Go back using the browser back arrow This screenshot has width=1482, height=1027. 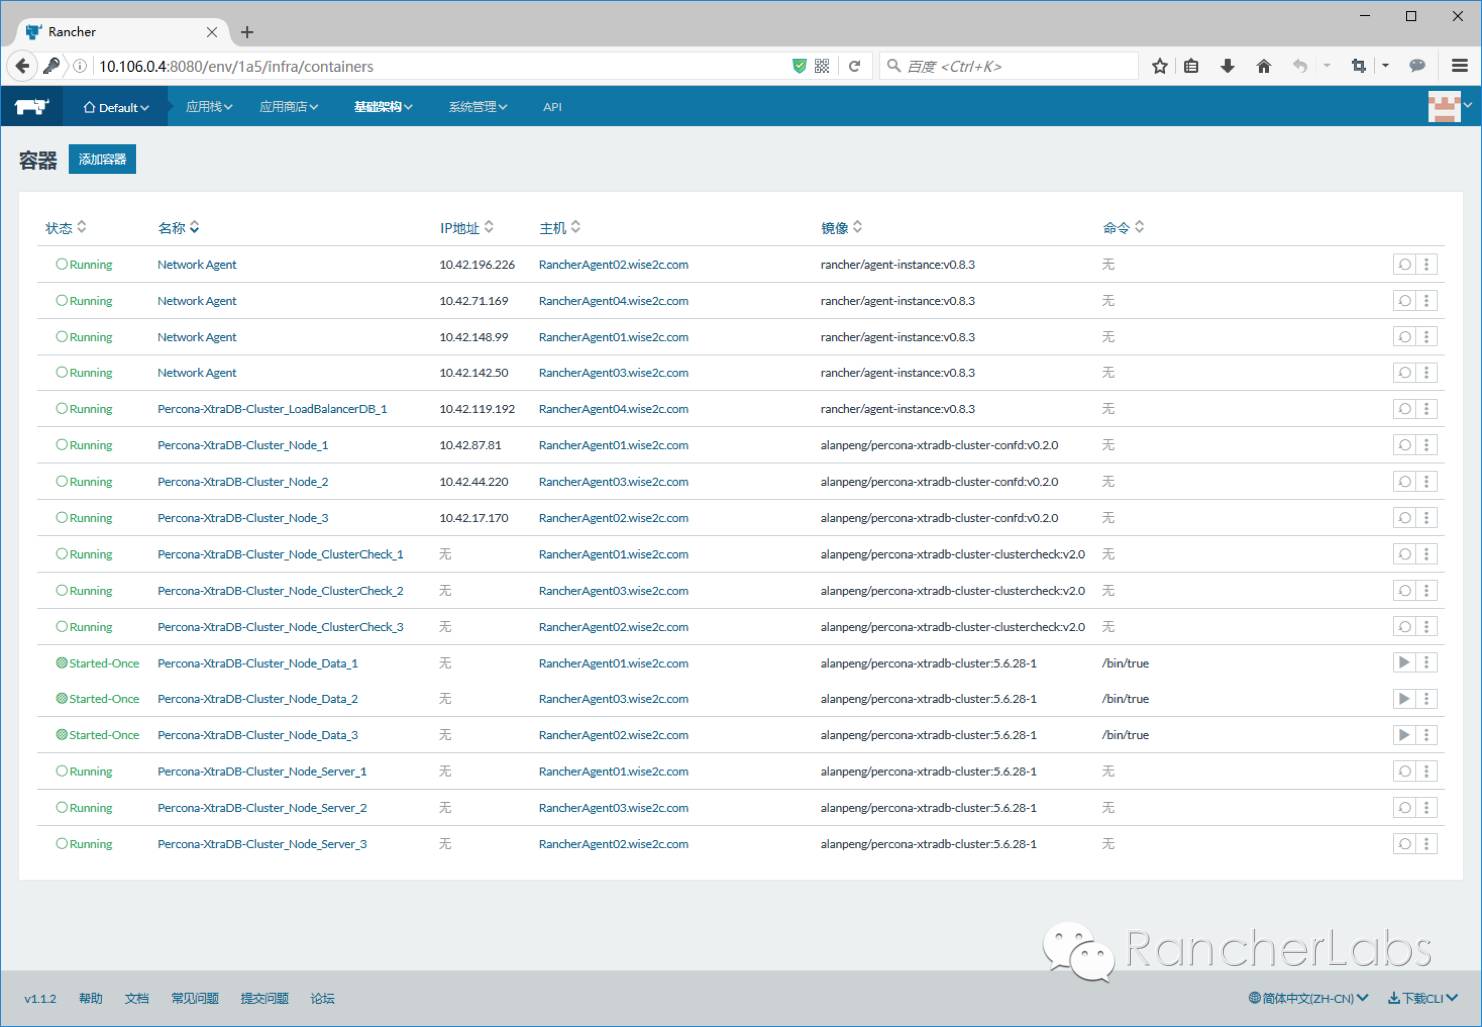pyautogui.click(x=22, y=66)
